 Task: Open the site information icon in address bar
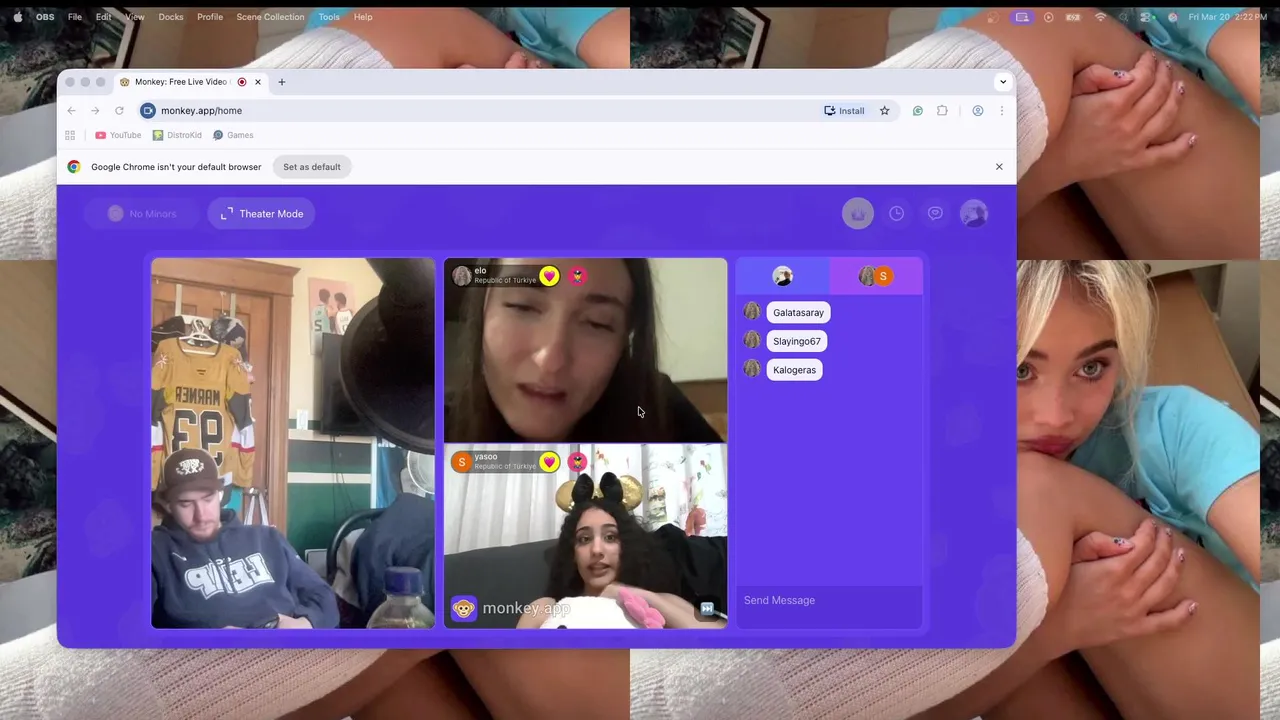(148, 111)
